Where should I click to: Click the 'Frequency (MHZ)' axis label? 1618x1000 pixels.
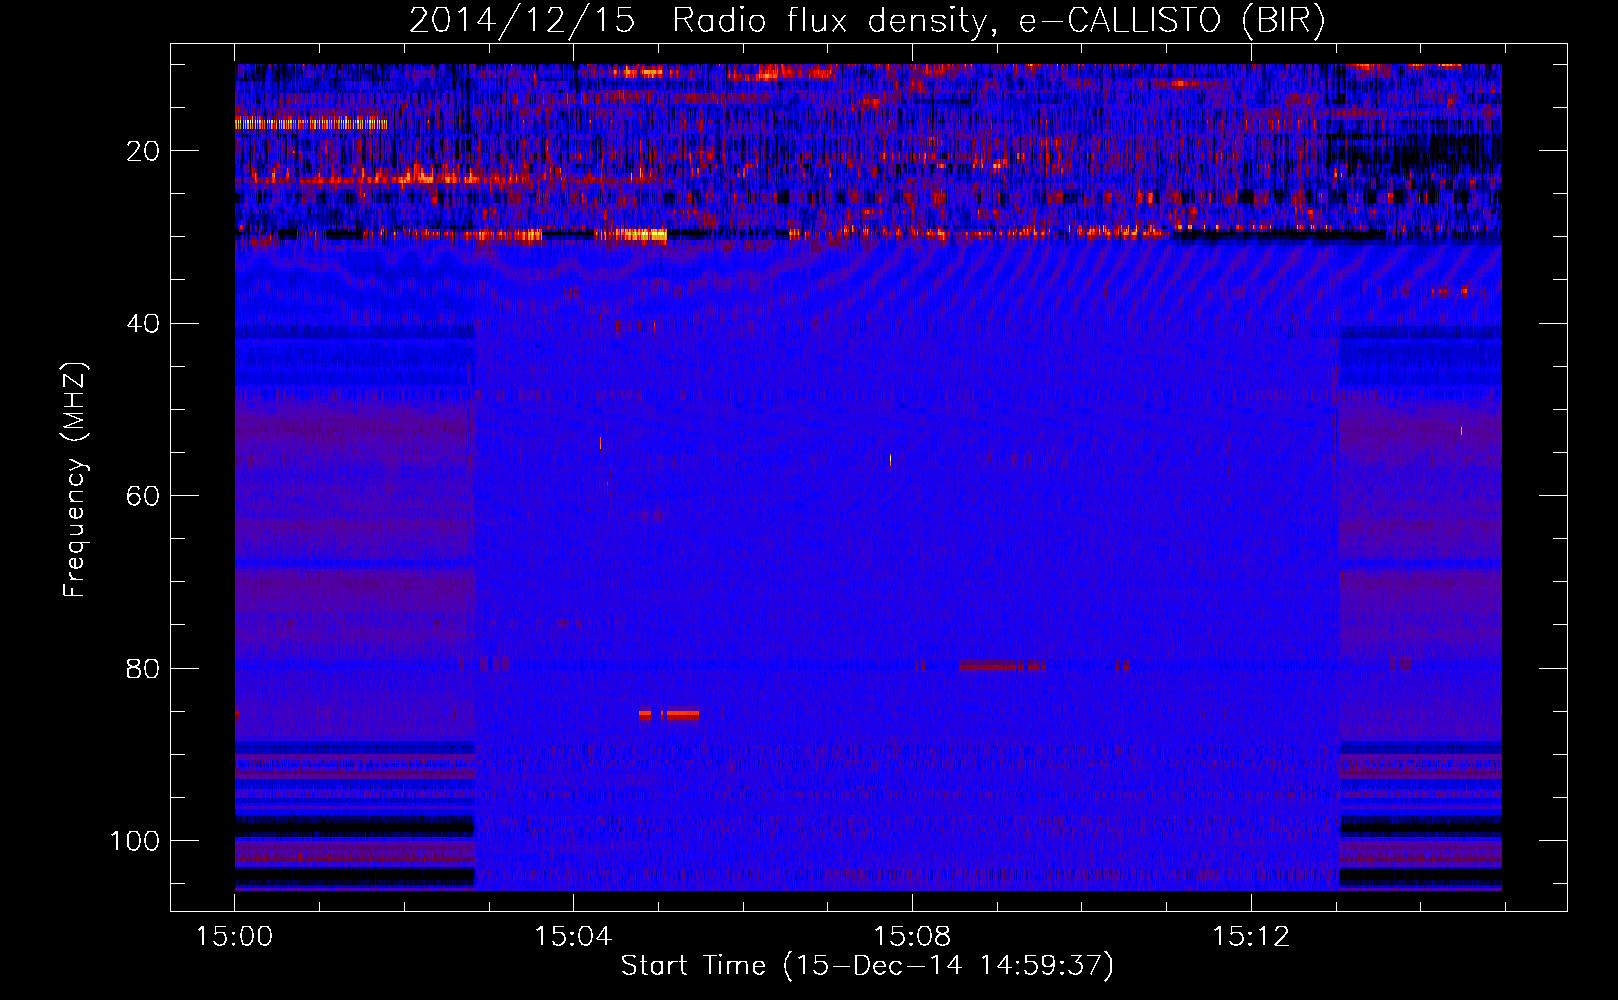tap(75, 479)
